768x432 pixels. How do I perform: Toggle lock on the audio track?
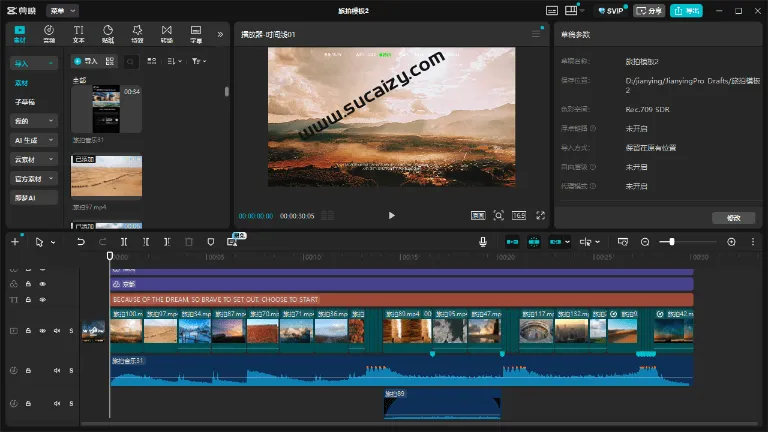point(28,371)
